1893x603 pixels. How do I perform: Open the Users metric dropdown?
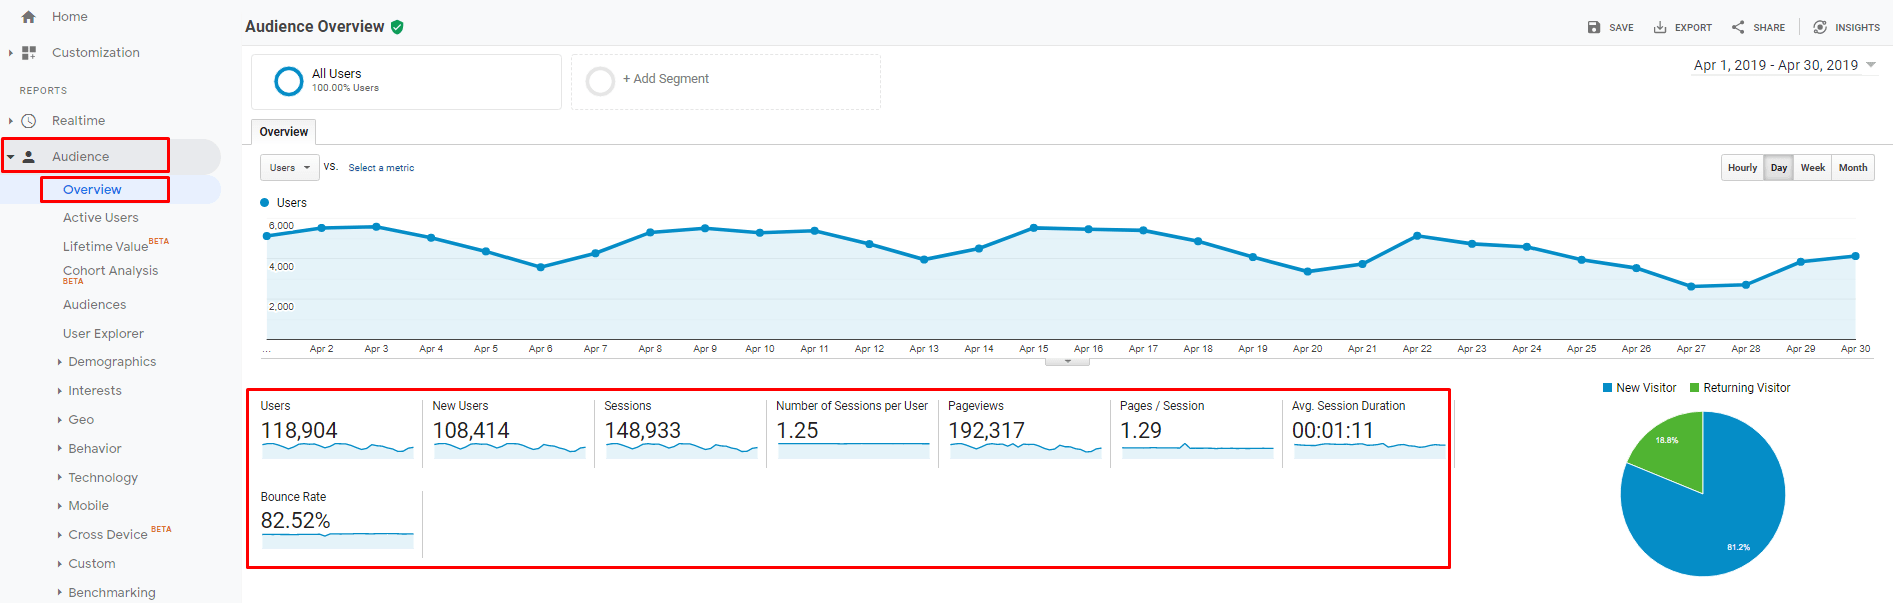[289, 168]
